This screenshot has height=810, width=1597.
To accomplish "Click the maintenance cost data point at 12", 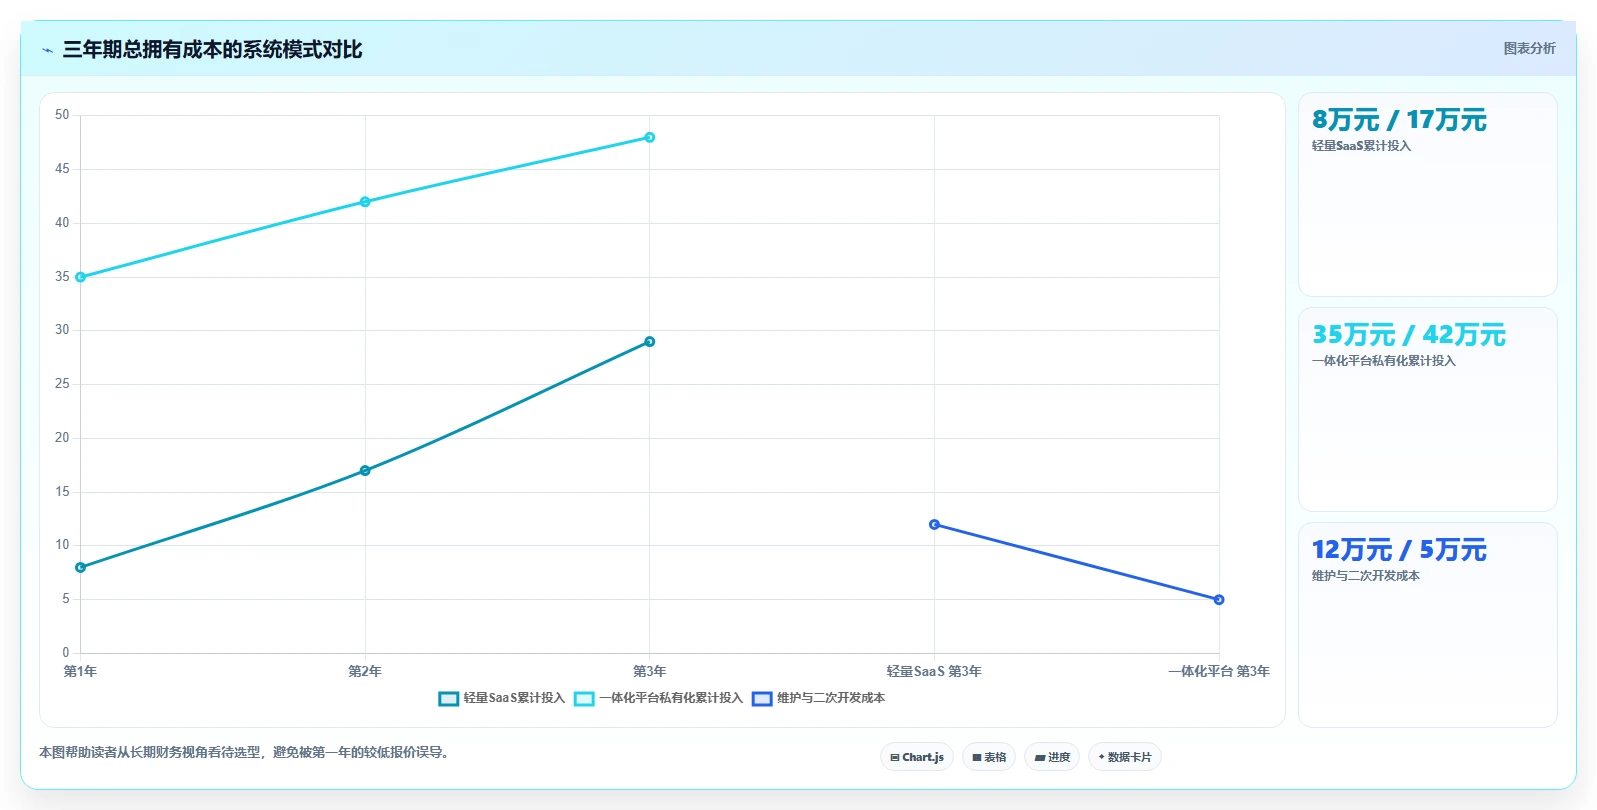I will 934,525.
